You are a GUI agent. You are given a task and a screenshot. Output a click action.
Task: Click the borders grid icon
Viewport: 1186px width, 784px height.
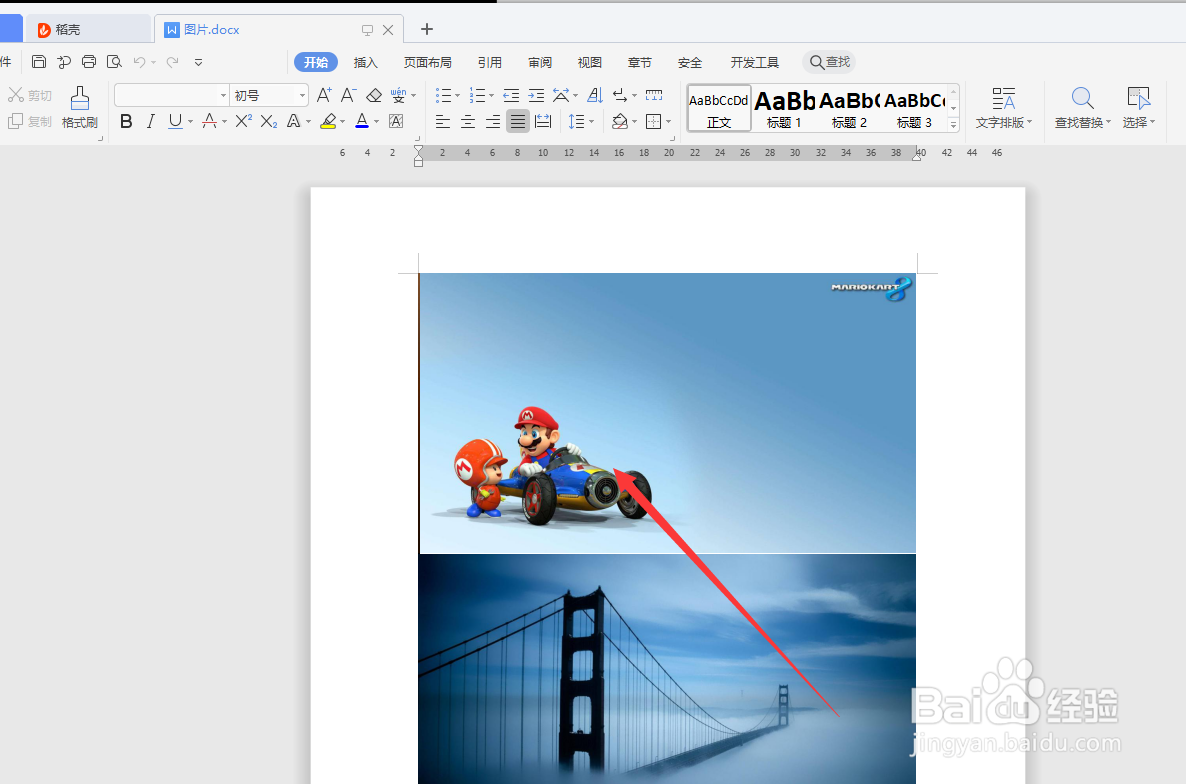(x=654, y=121)
